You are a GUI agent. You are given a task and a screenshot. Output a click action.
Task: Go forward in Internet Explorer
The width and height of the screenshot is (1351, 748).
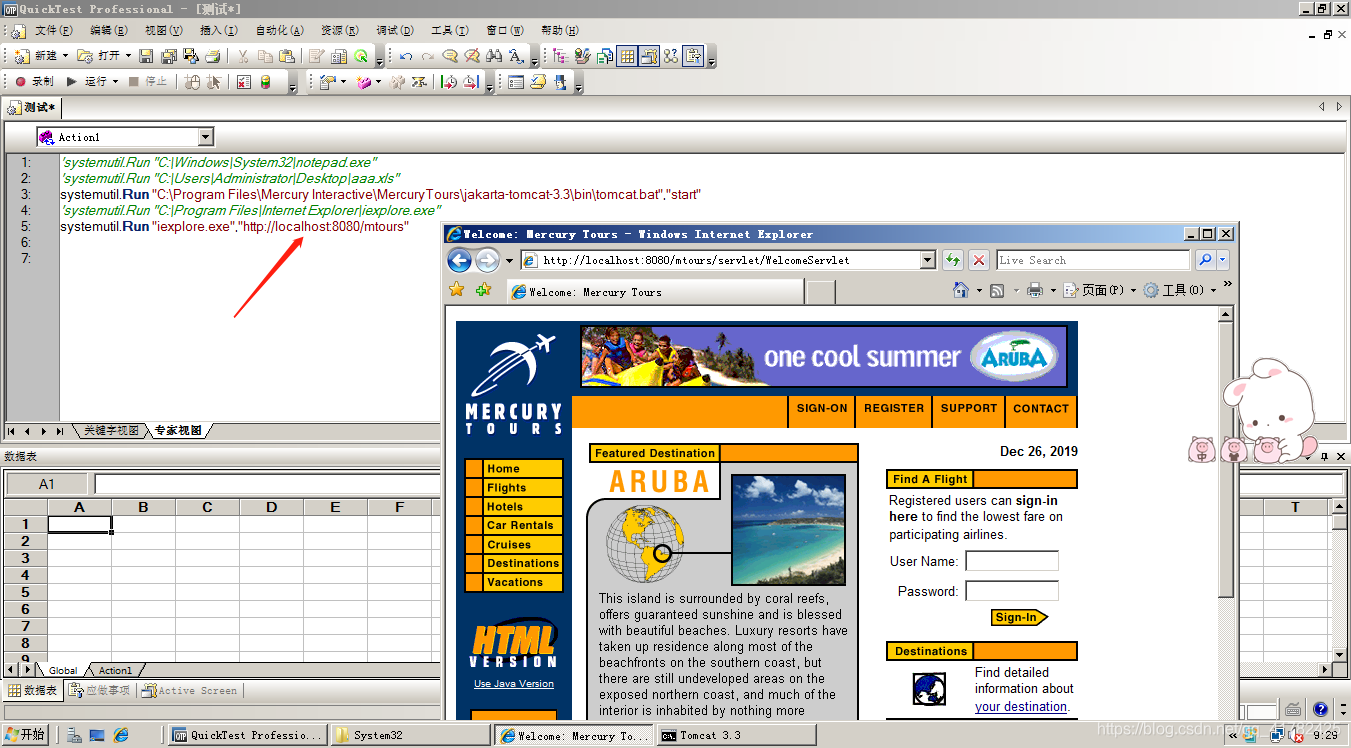click(x=487, y=261)
